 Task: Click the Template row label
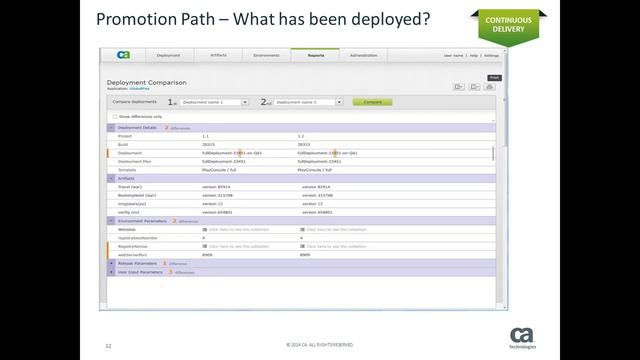(x=127, y=170)
